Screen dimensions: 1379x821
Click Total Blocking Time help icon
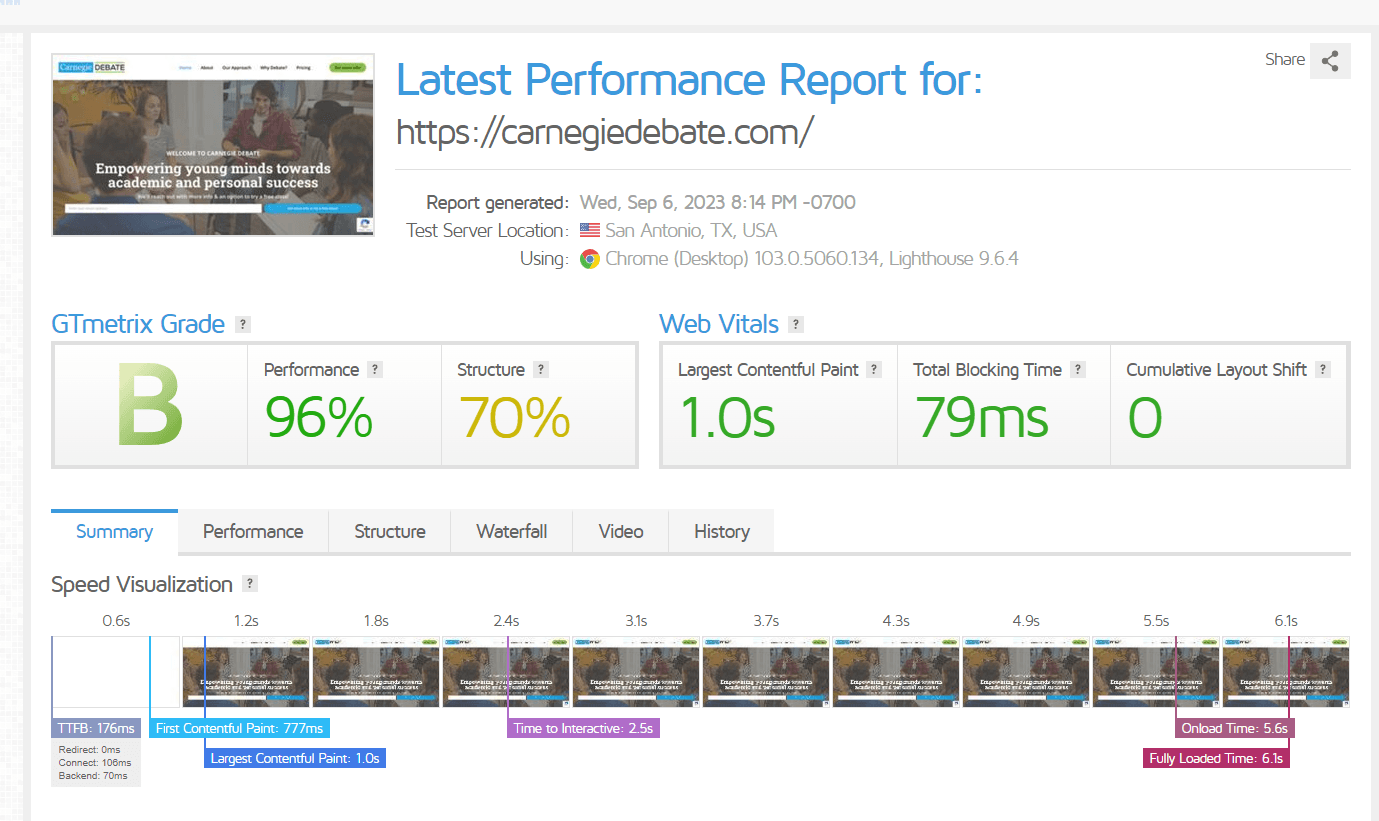[1078, 369]
